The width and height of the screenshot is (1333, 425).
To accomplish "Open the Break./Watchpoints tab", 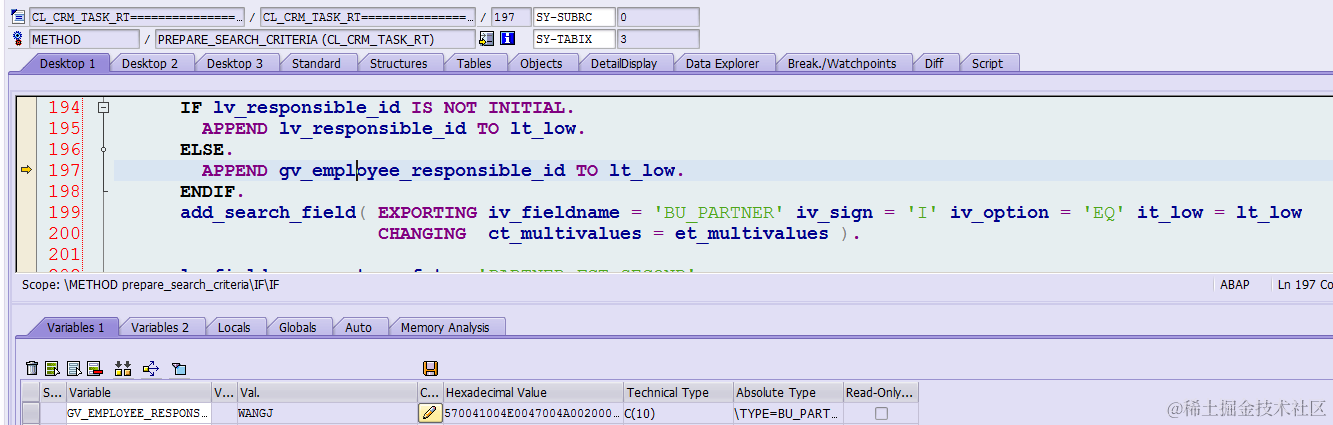I will [842, 63].
